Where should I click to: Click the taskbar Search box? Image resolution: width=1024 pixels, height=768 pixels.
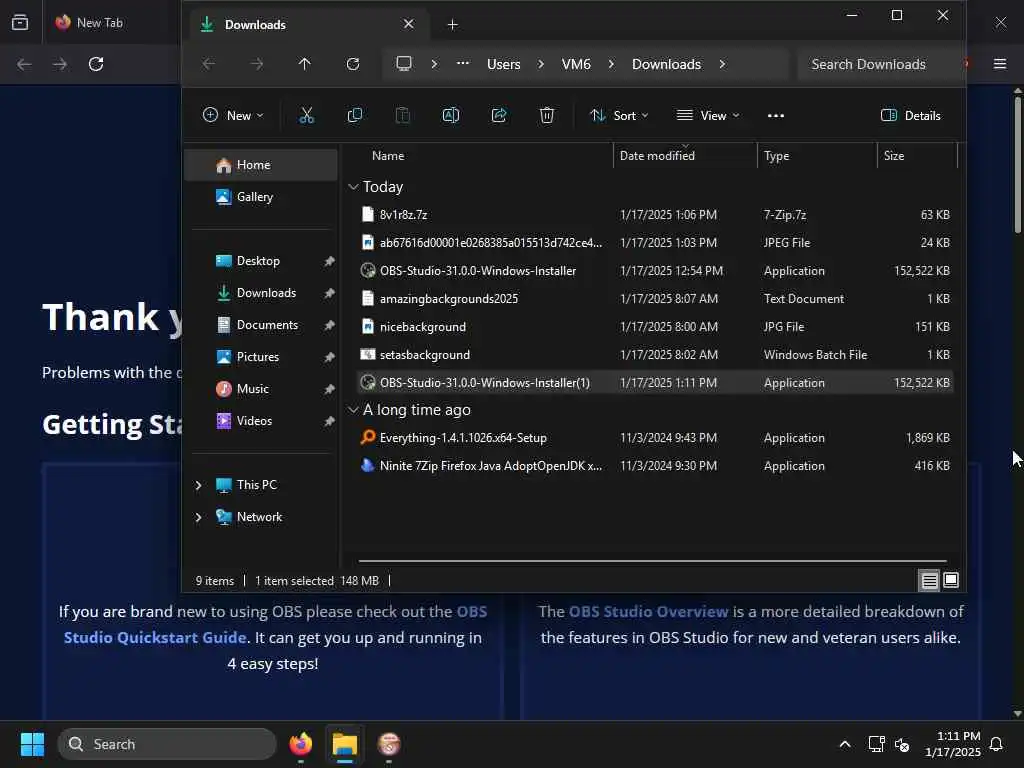[x=167, y=744]
